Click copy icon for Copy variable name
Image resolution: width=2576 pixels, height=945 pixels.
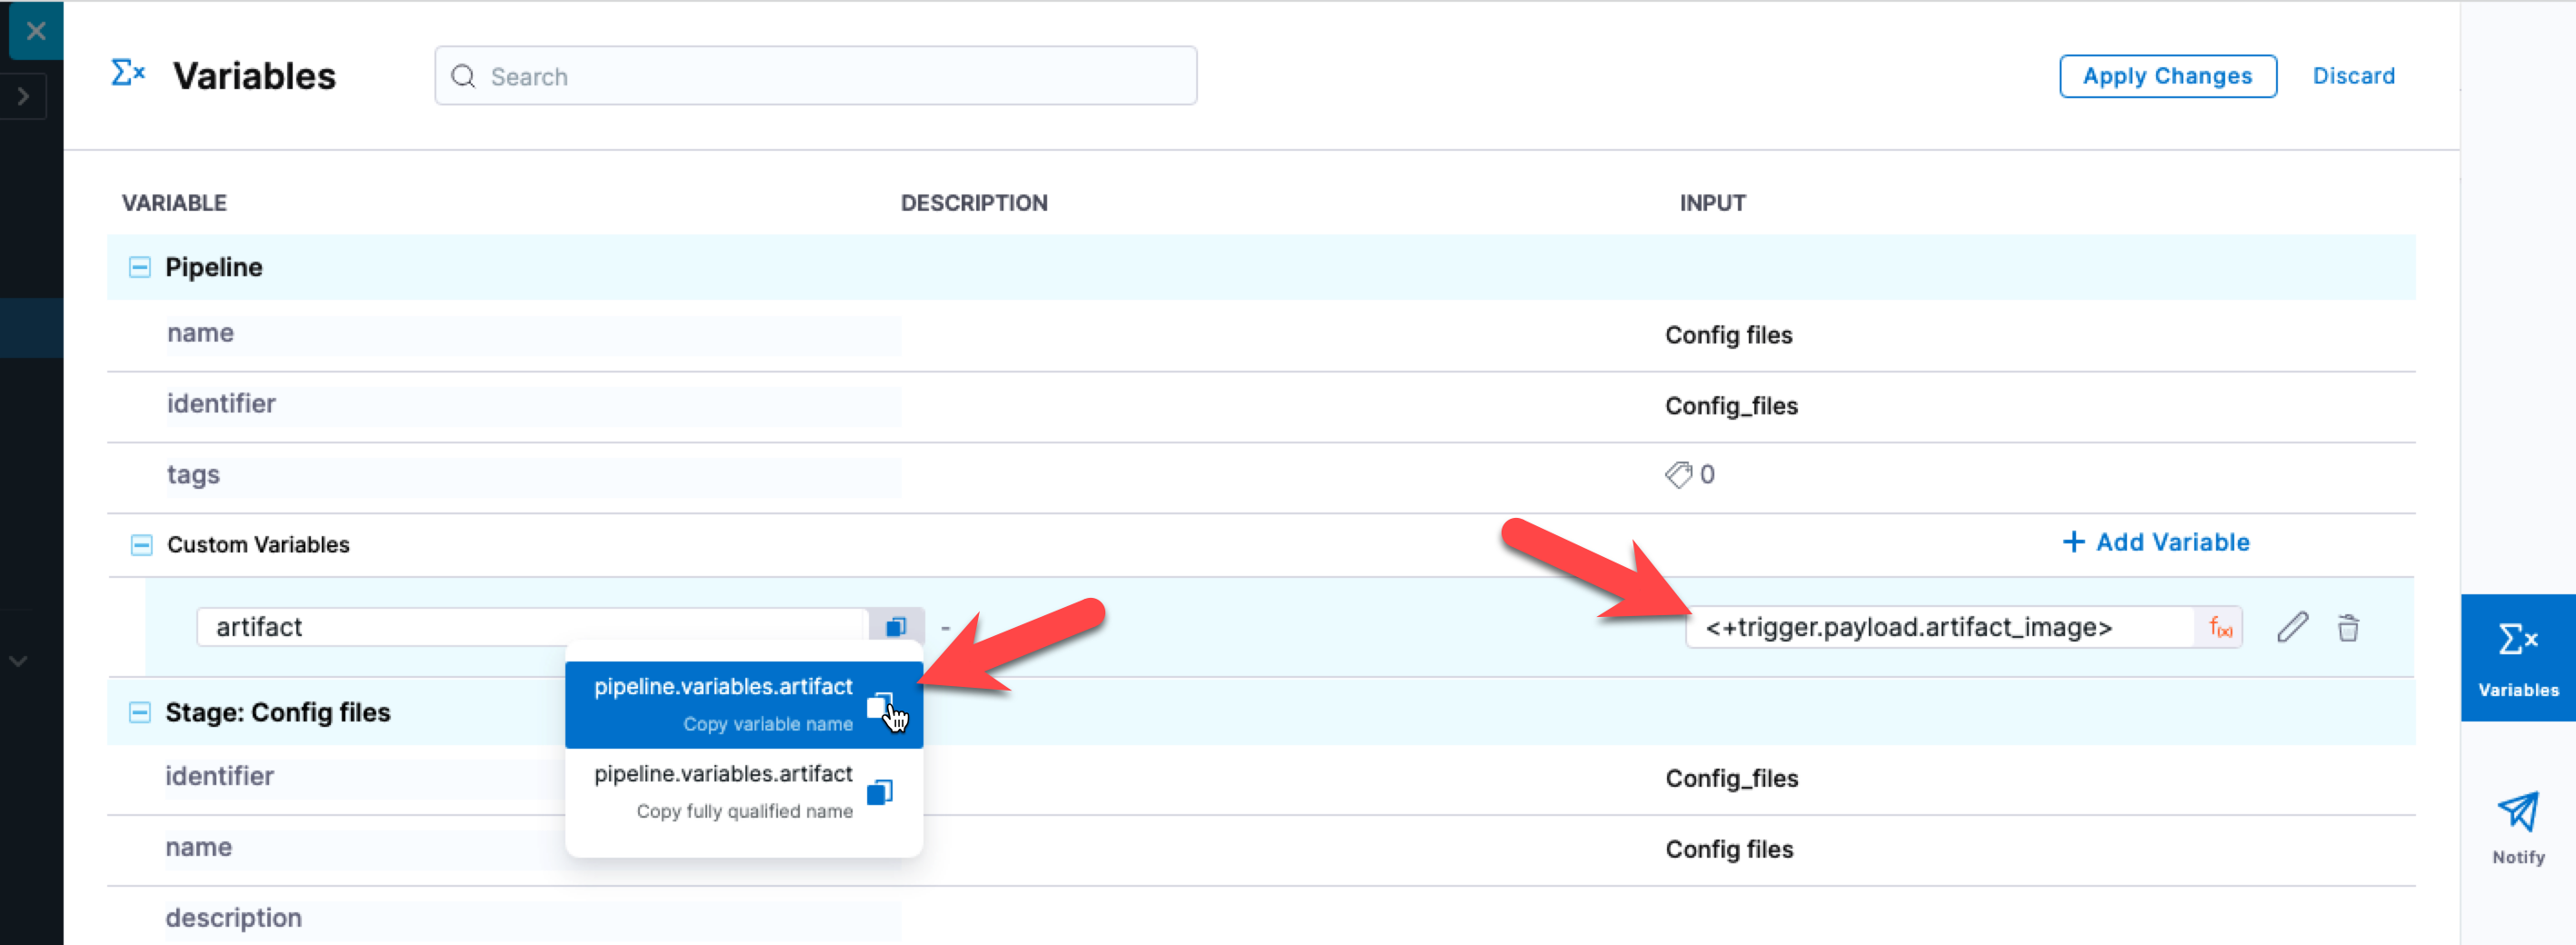click(879, 706)
